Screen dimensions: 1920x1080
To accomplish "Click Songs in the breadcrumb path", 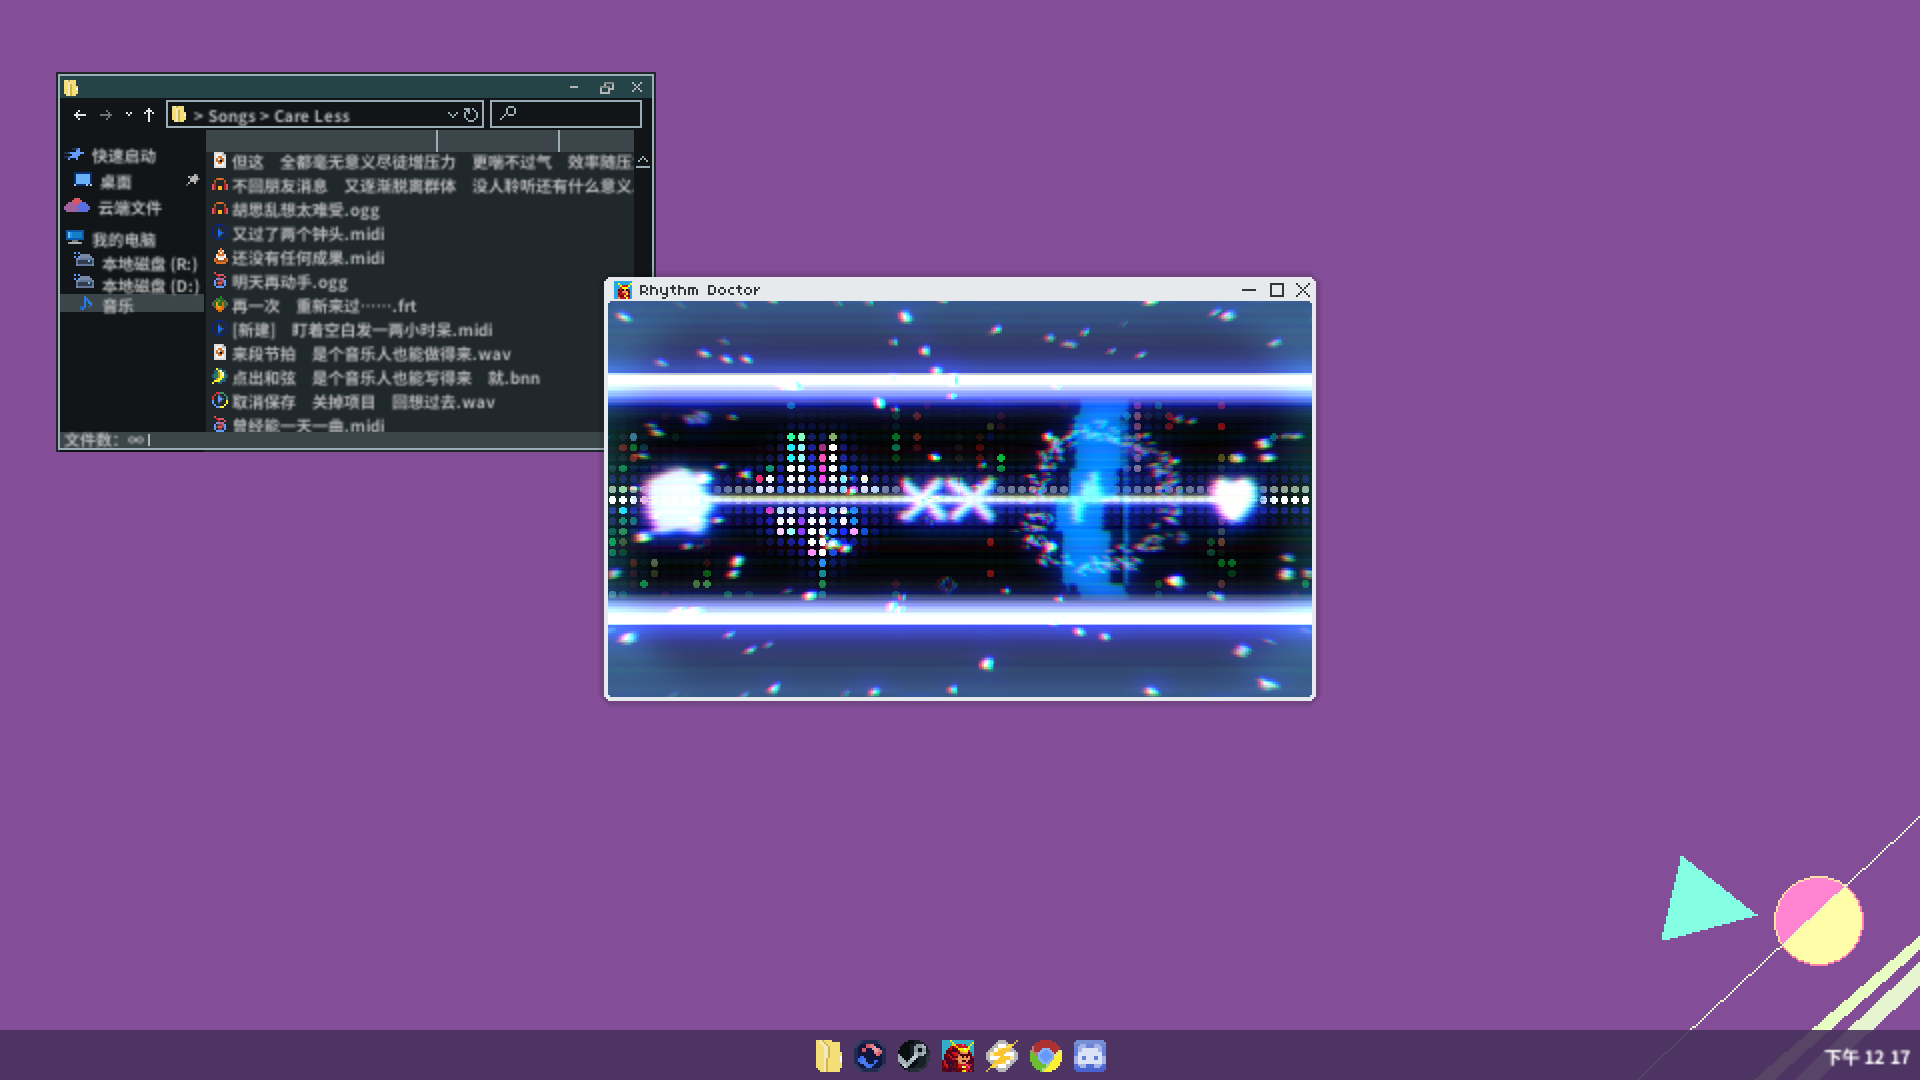I will 231,116.
